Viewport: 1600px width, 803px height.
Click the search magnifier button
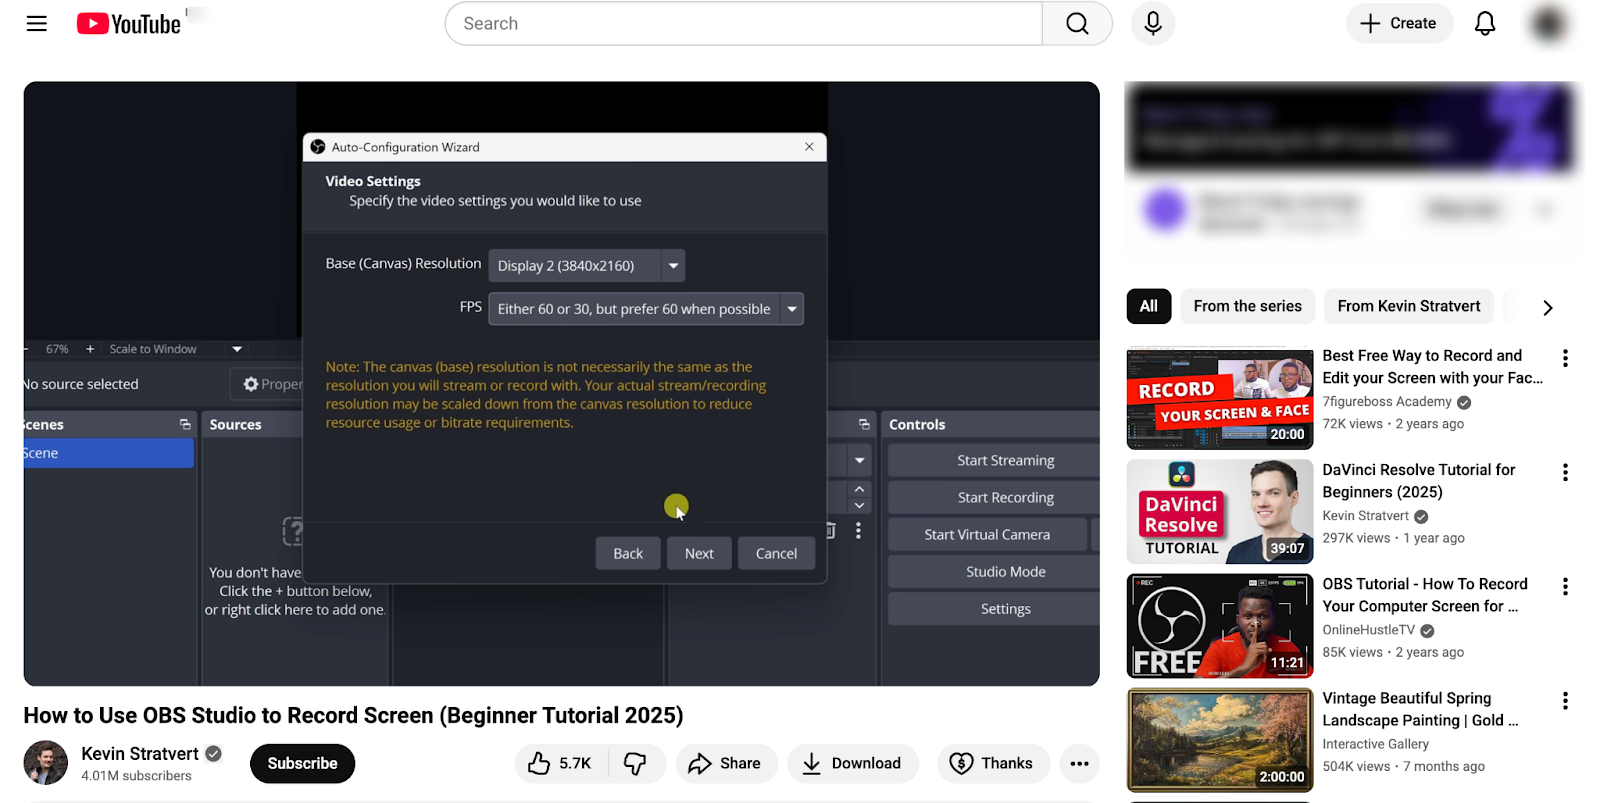[x=1077, y=23]
